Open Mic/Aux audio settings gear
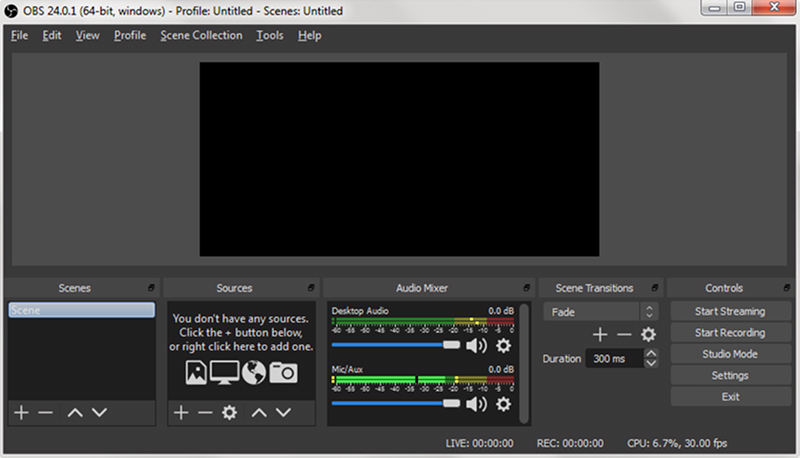This screenshot has height=458, width=800. coord(504,404)
